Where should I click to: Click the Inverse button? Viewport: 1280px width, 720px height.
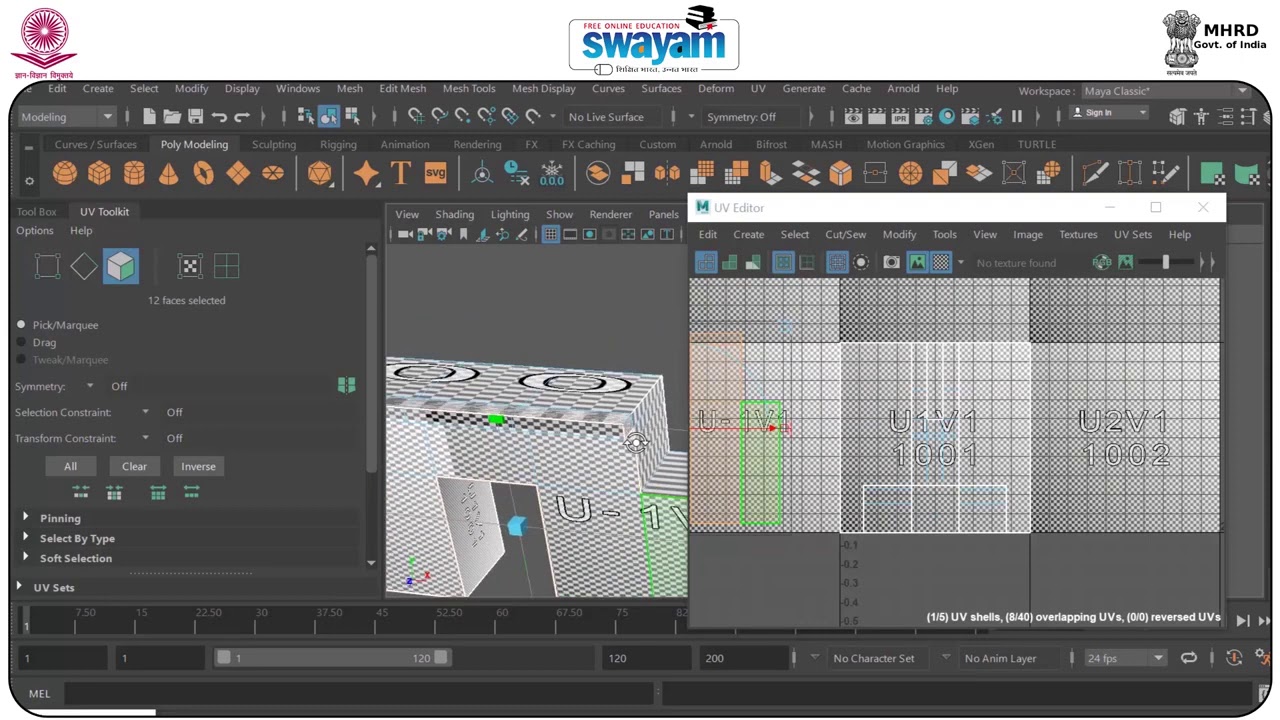pyautogui.click(x=198, y=466)
